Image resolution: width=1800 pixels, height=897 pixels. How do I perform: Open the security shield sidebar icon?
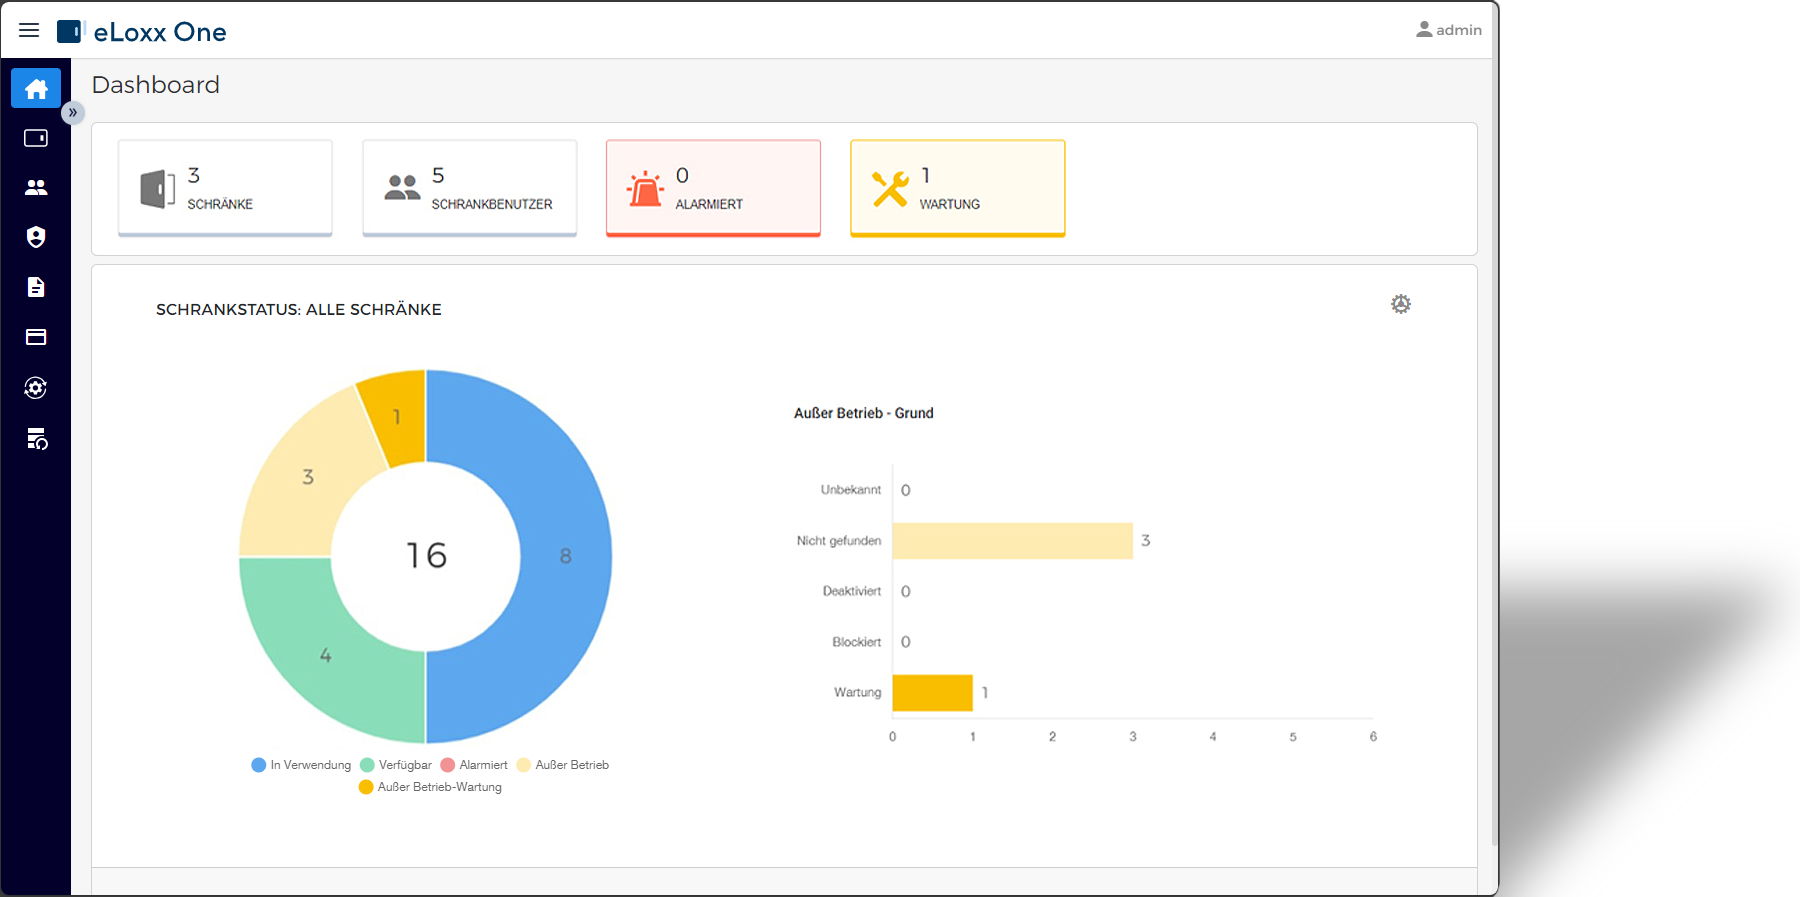36,237
